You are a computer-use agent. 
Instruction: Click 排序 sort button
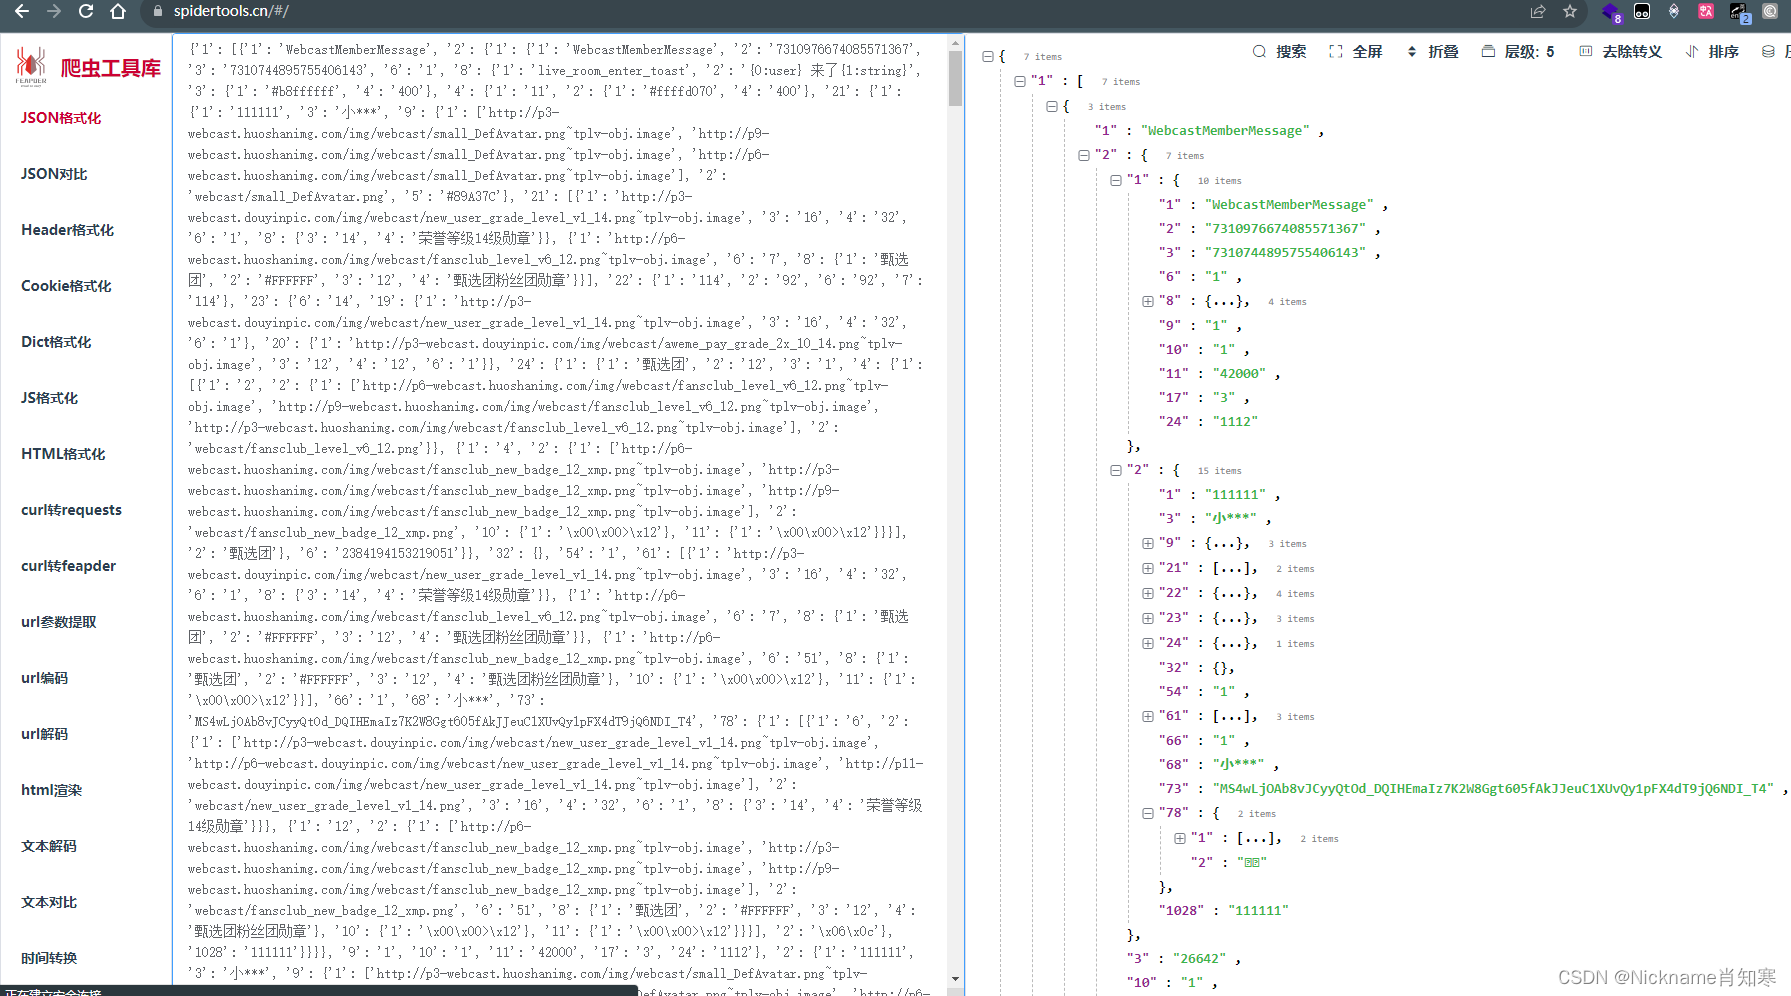[x=1712, y=51]
